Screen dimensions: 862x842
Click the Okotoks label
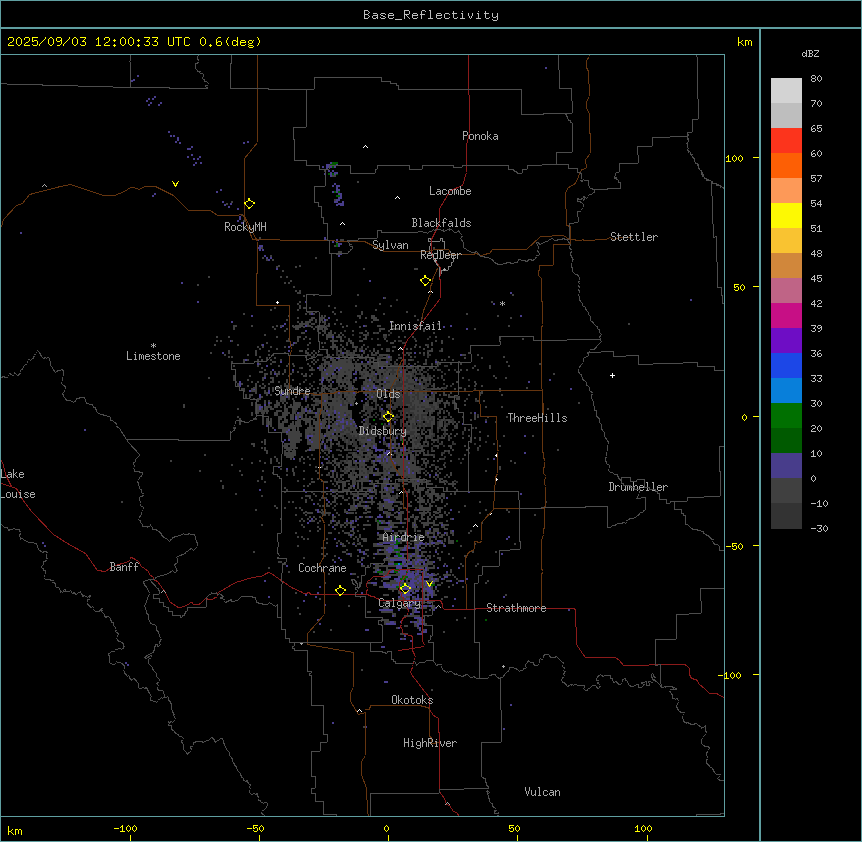click(x=412, y=700)
